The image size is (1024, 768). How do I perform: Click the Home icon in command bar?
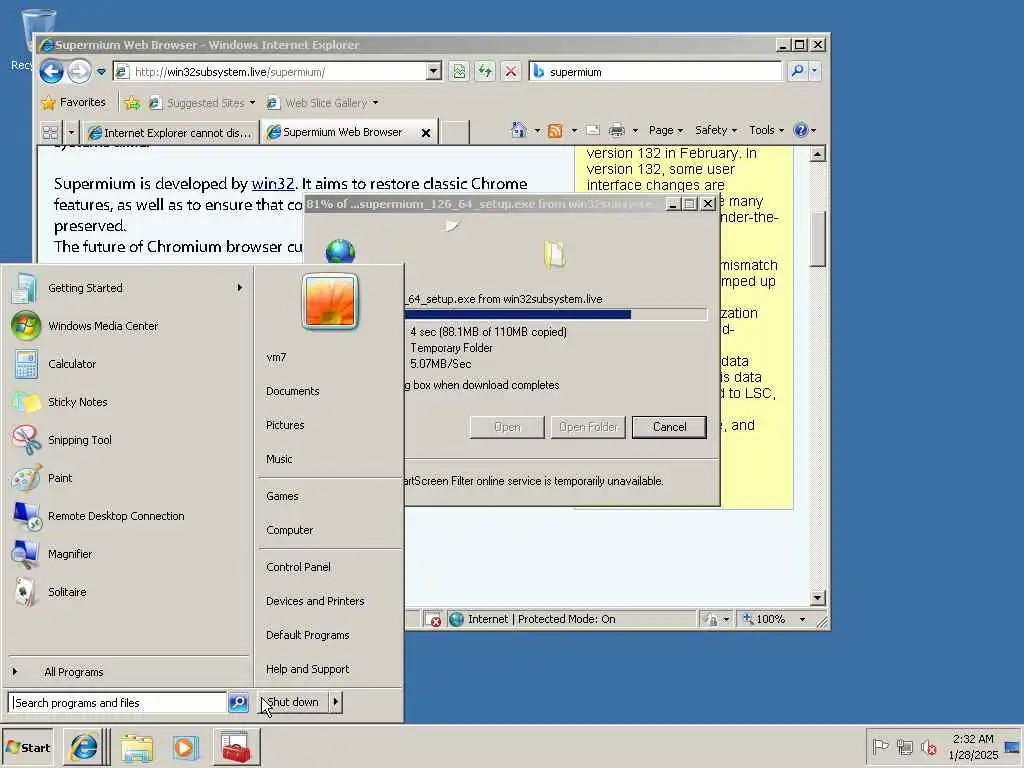pyautogui.click(x=519, y=130)
